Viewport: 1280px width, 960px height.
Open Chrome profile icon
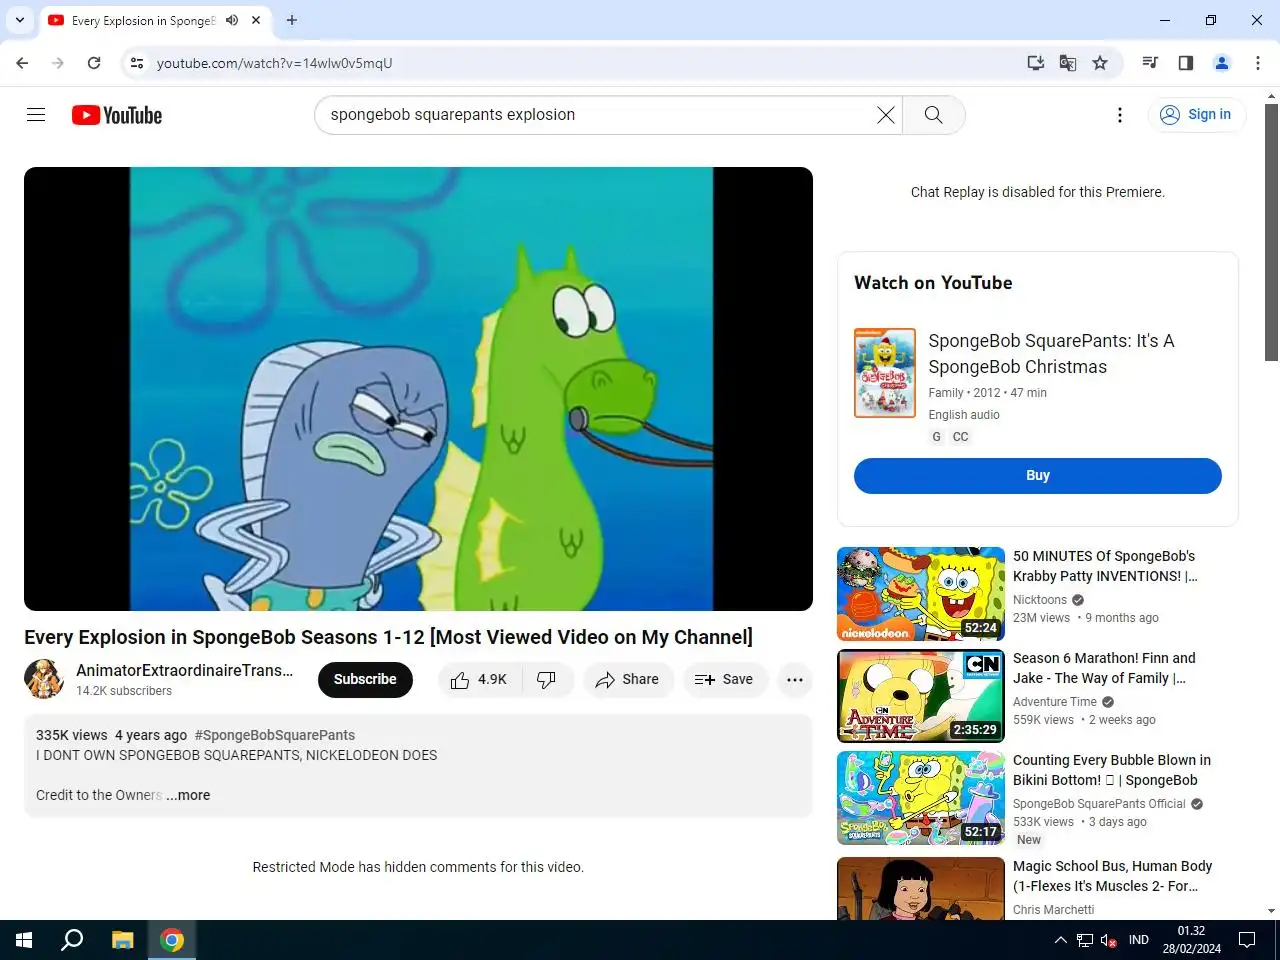pyautogui.click(x=1222, y=63)
